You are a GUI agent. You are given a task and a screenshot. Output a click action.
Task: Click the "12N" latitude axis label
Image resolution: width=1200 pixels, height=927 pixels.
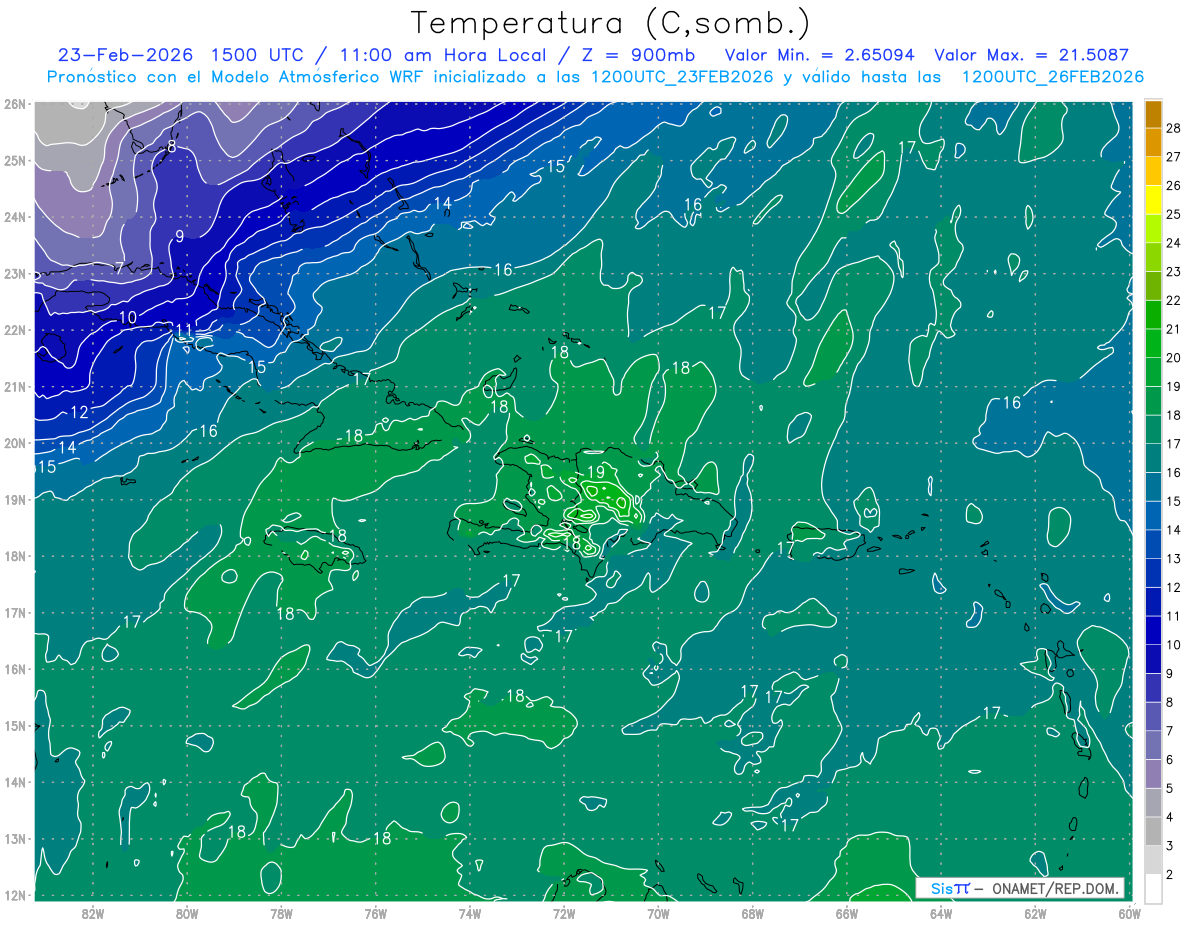[15, 895]
